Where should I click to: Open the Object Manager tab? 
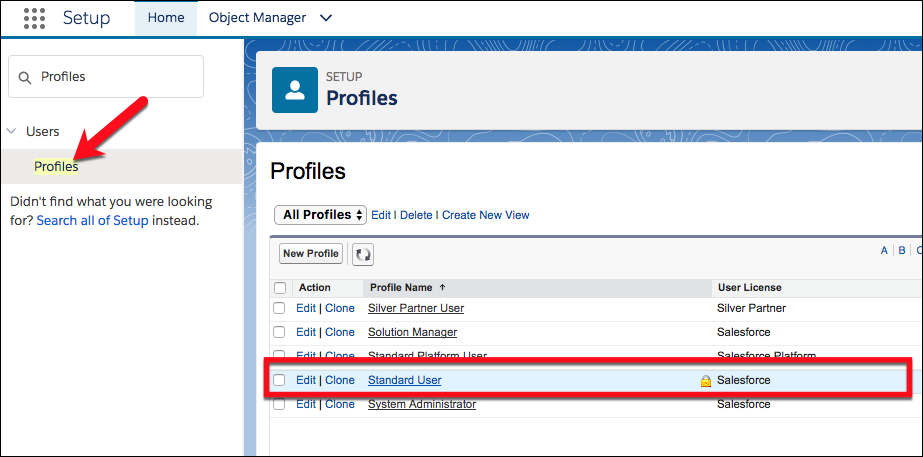coord(257,18)
